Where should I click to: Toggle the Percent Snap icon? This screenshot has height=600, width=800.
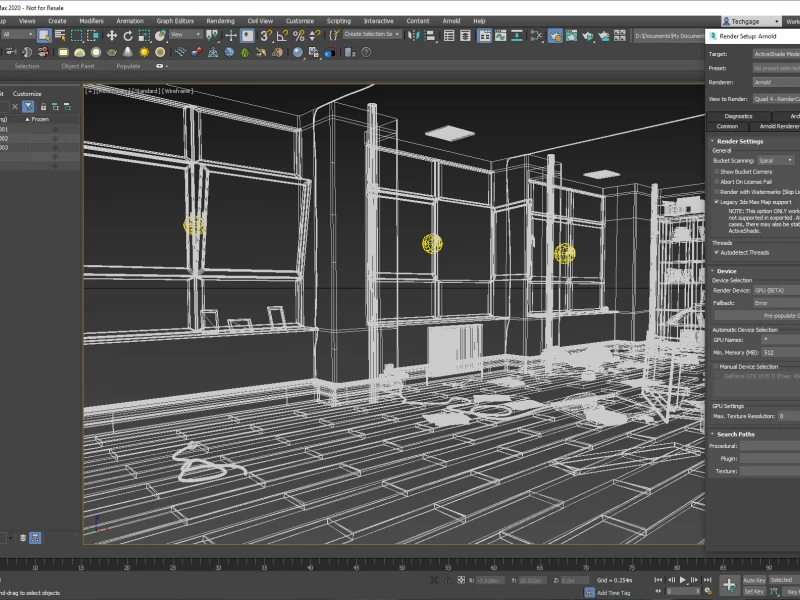tap(298, 35)
